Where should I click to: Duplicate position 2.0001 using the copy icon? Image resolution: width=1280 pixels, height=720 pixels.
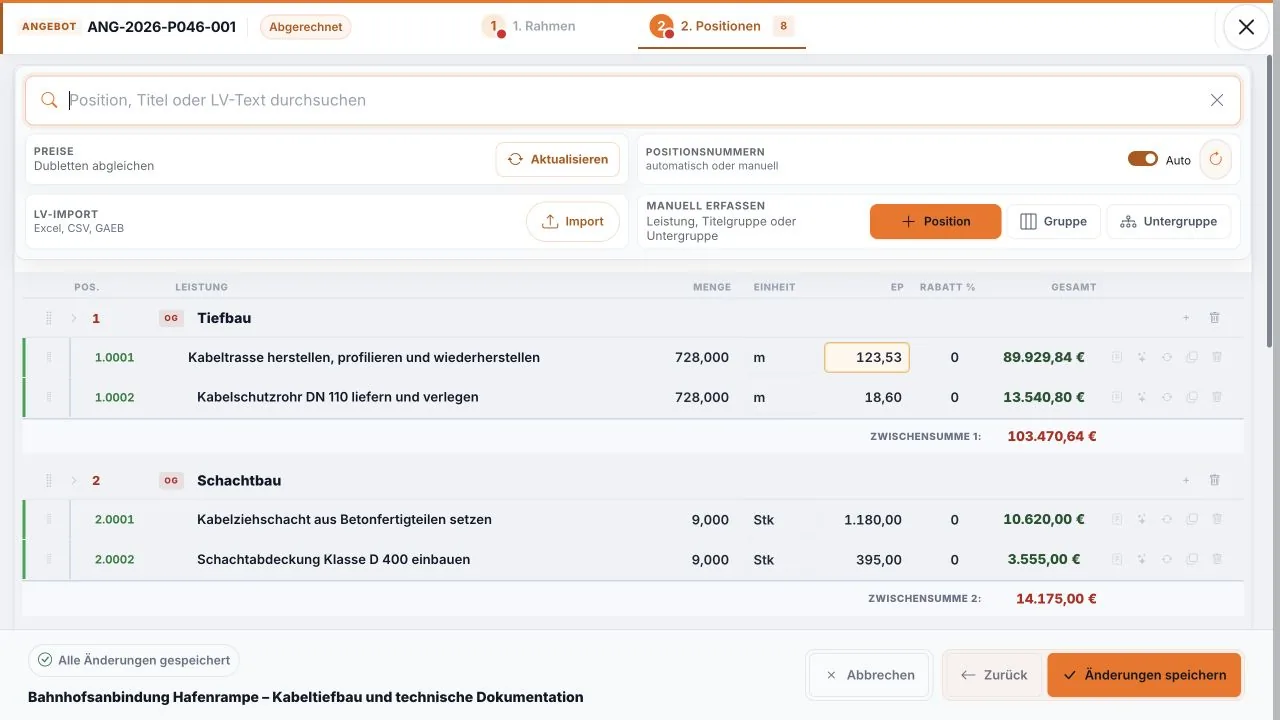(1192, 519)
